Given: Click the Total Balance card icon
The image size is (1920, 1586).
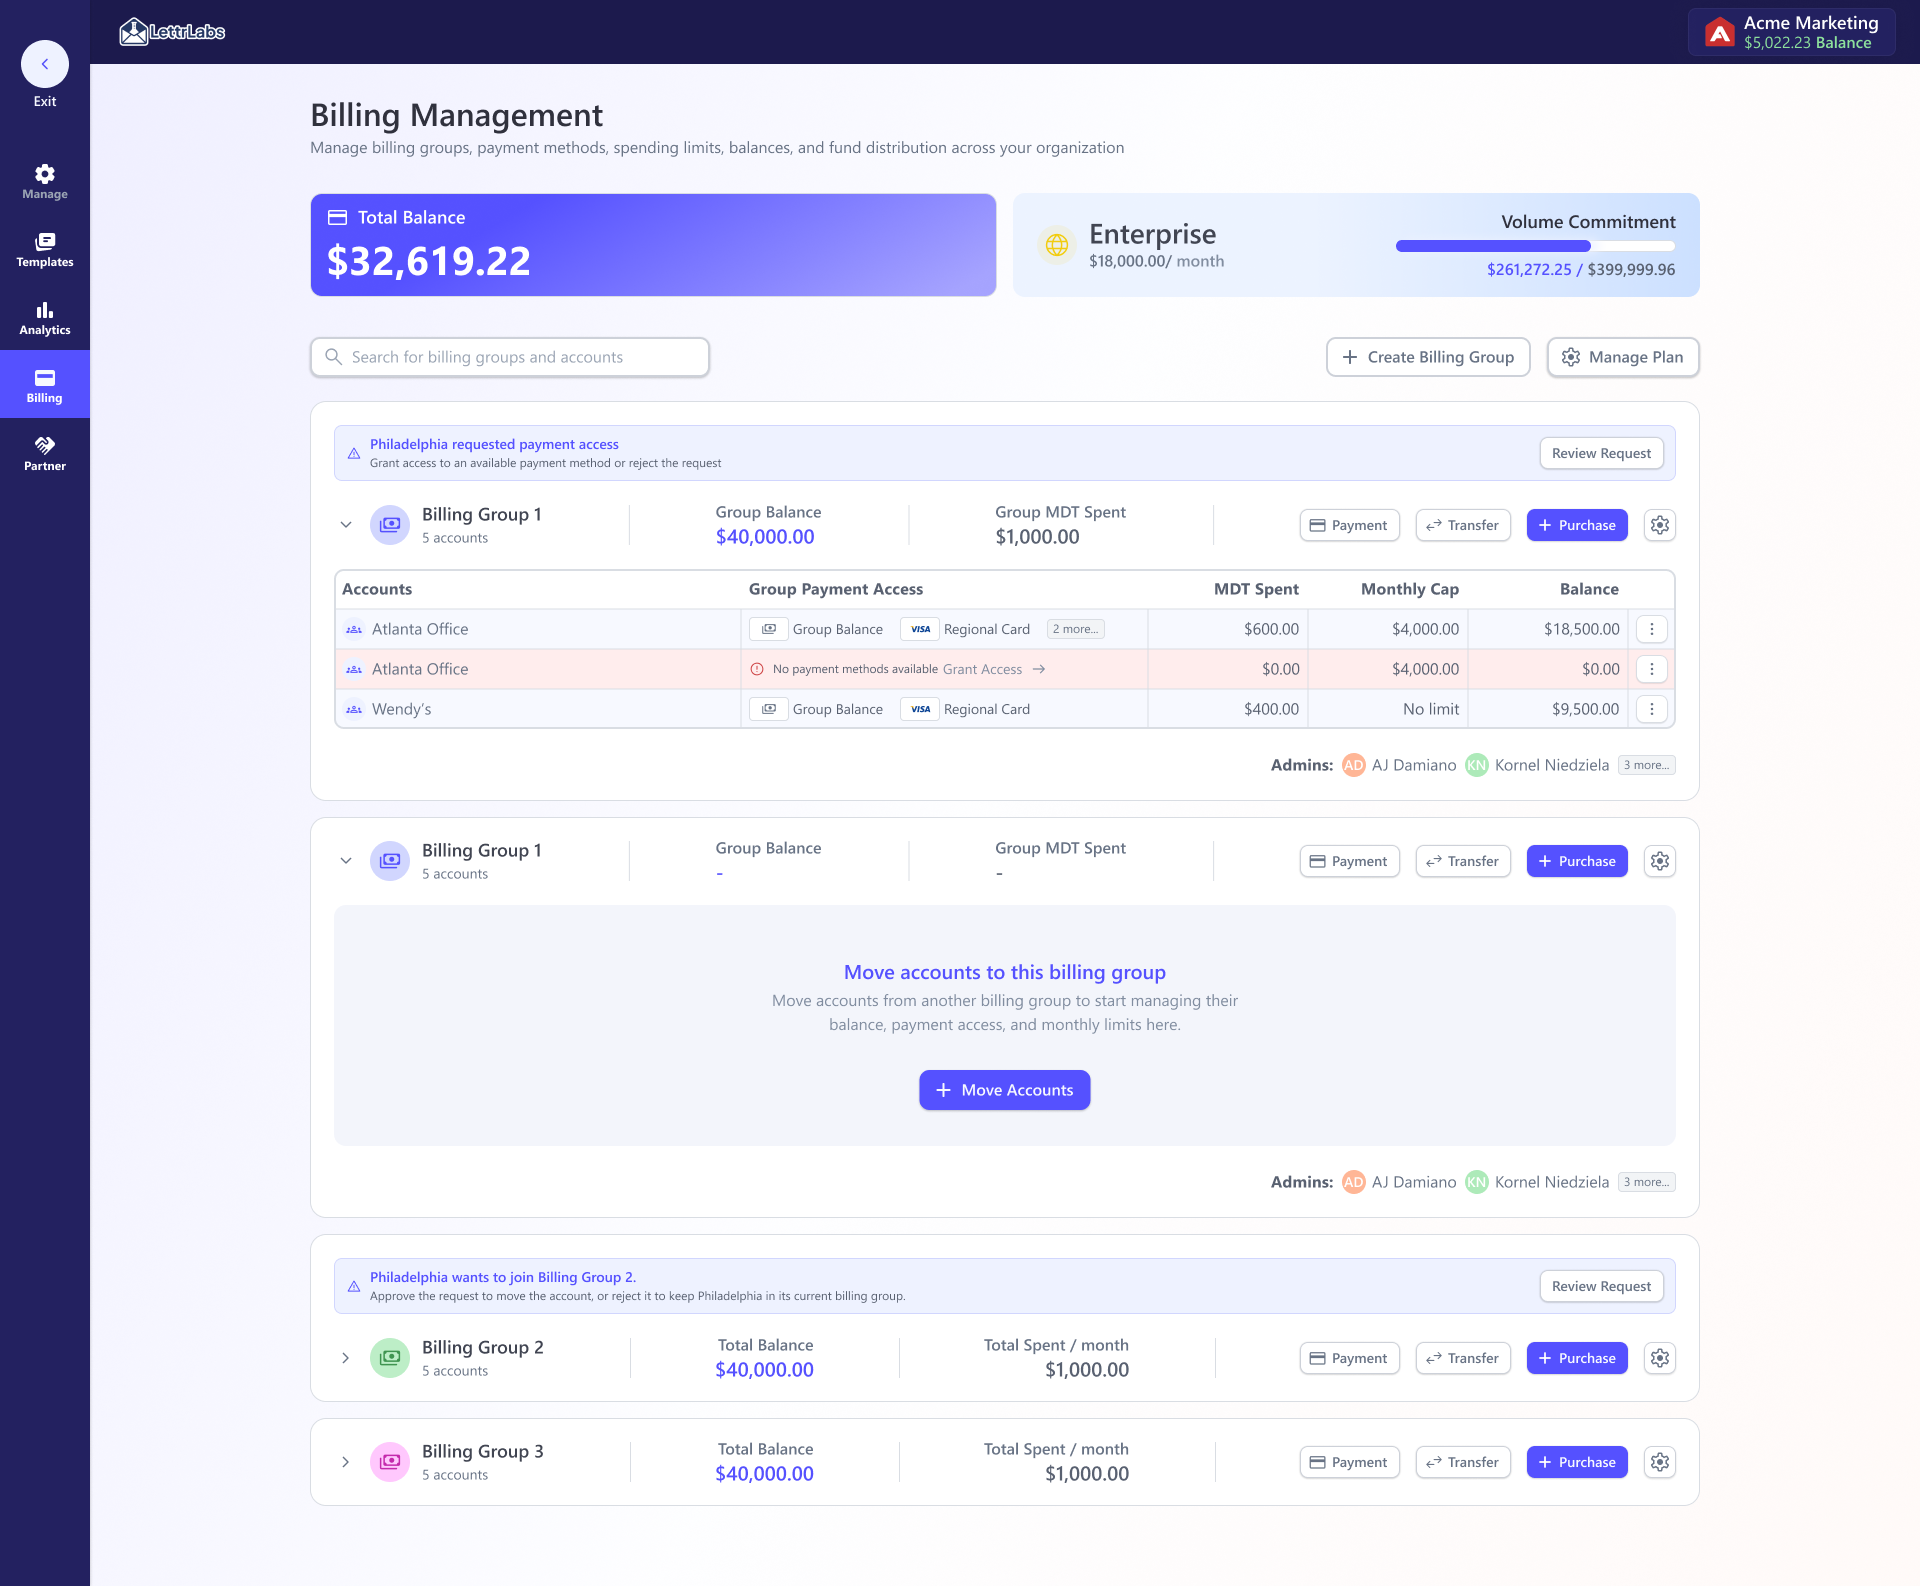Looking at the screenshot, I should pyautogui.click(x=338, y=217).
